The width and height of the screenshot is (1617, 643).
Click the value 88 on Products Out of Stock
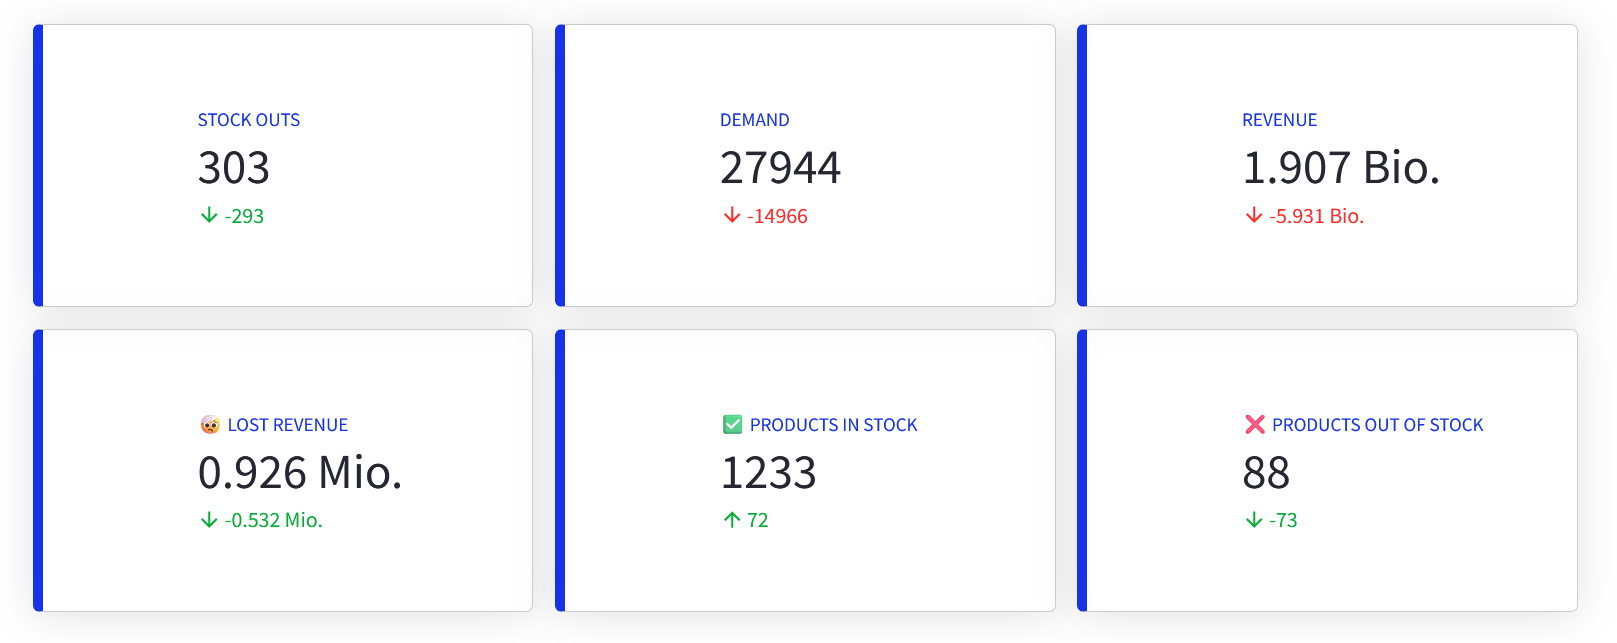click(x=1267, y=473)
